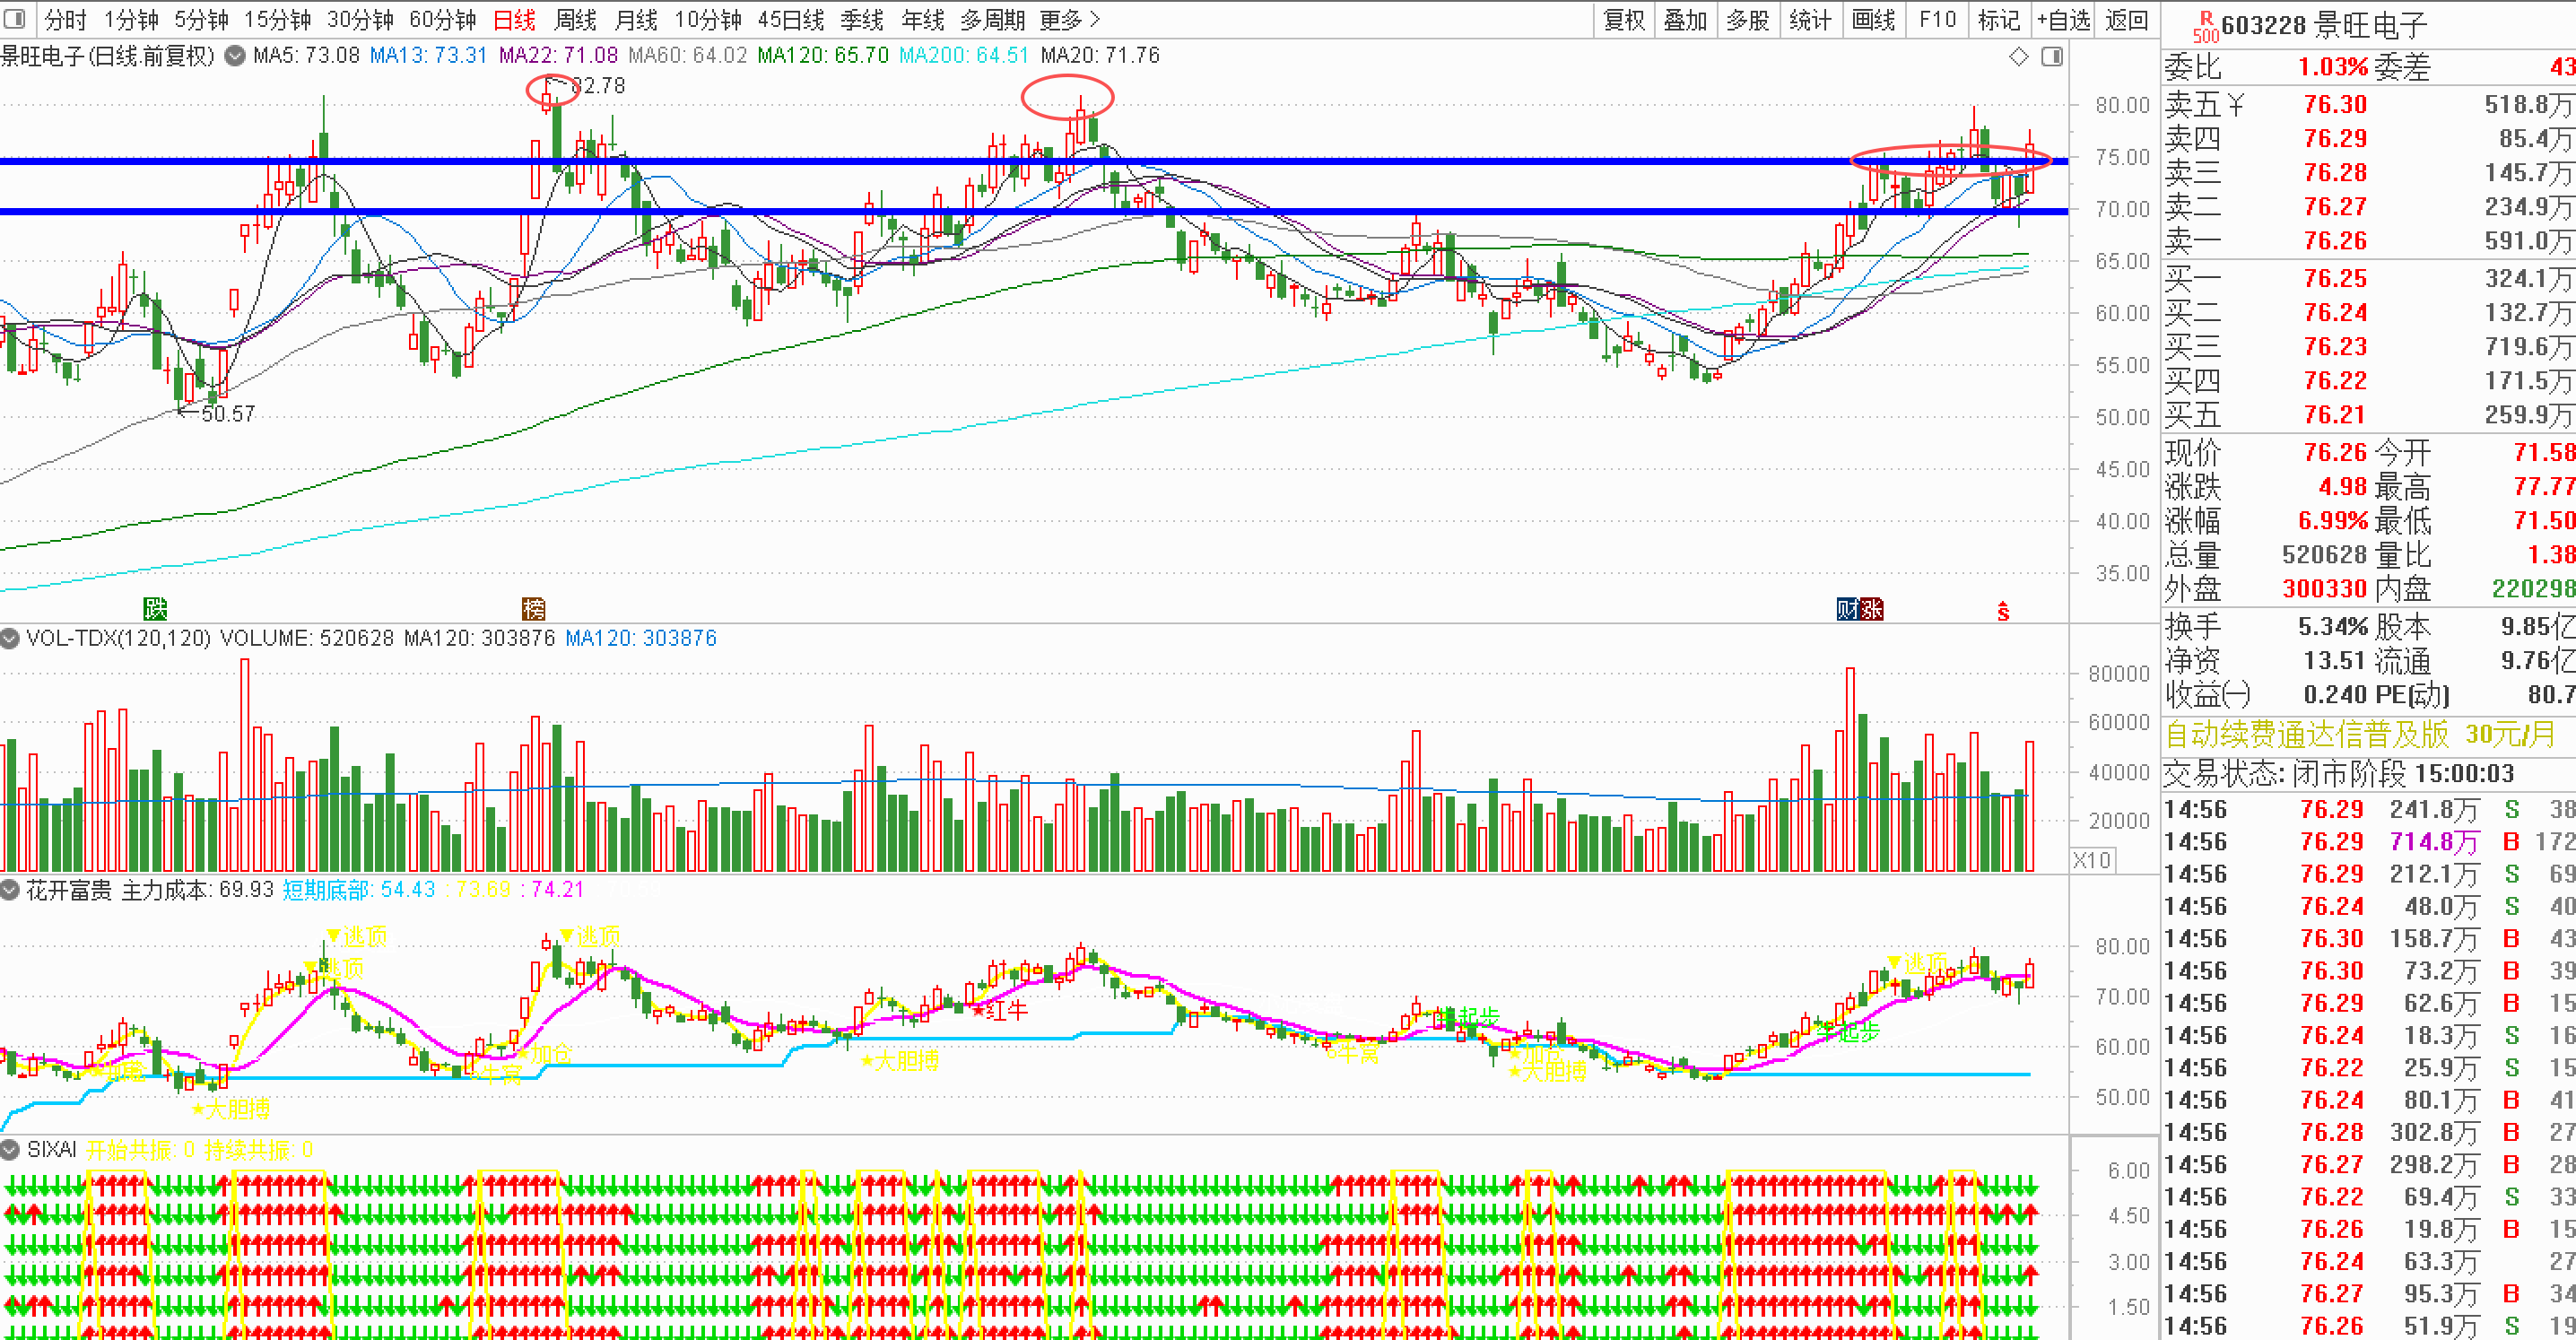This screenshot has height=1340, width=2576.
Task: Click the MA22: 71.08 indicator label
Action: click(x=558, y=56)
